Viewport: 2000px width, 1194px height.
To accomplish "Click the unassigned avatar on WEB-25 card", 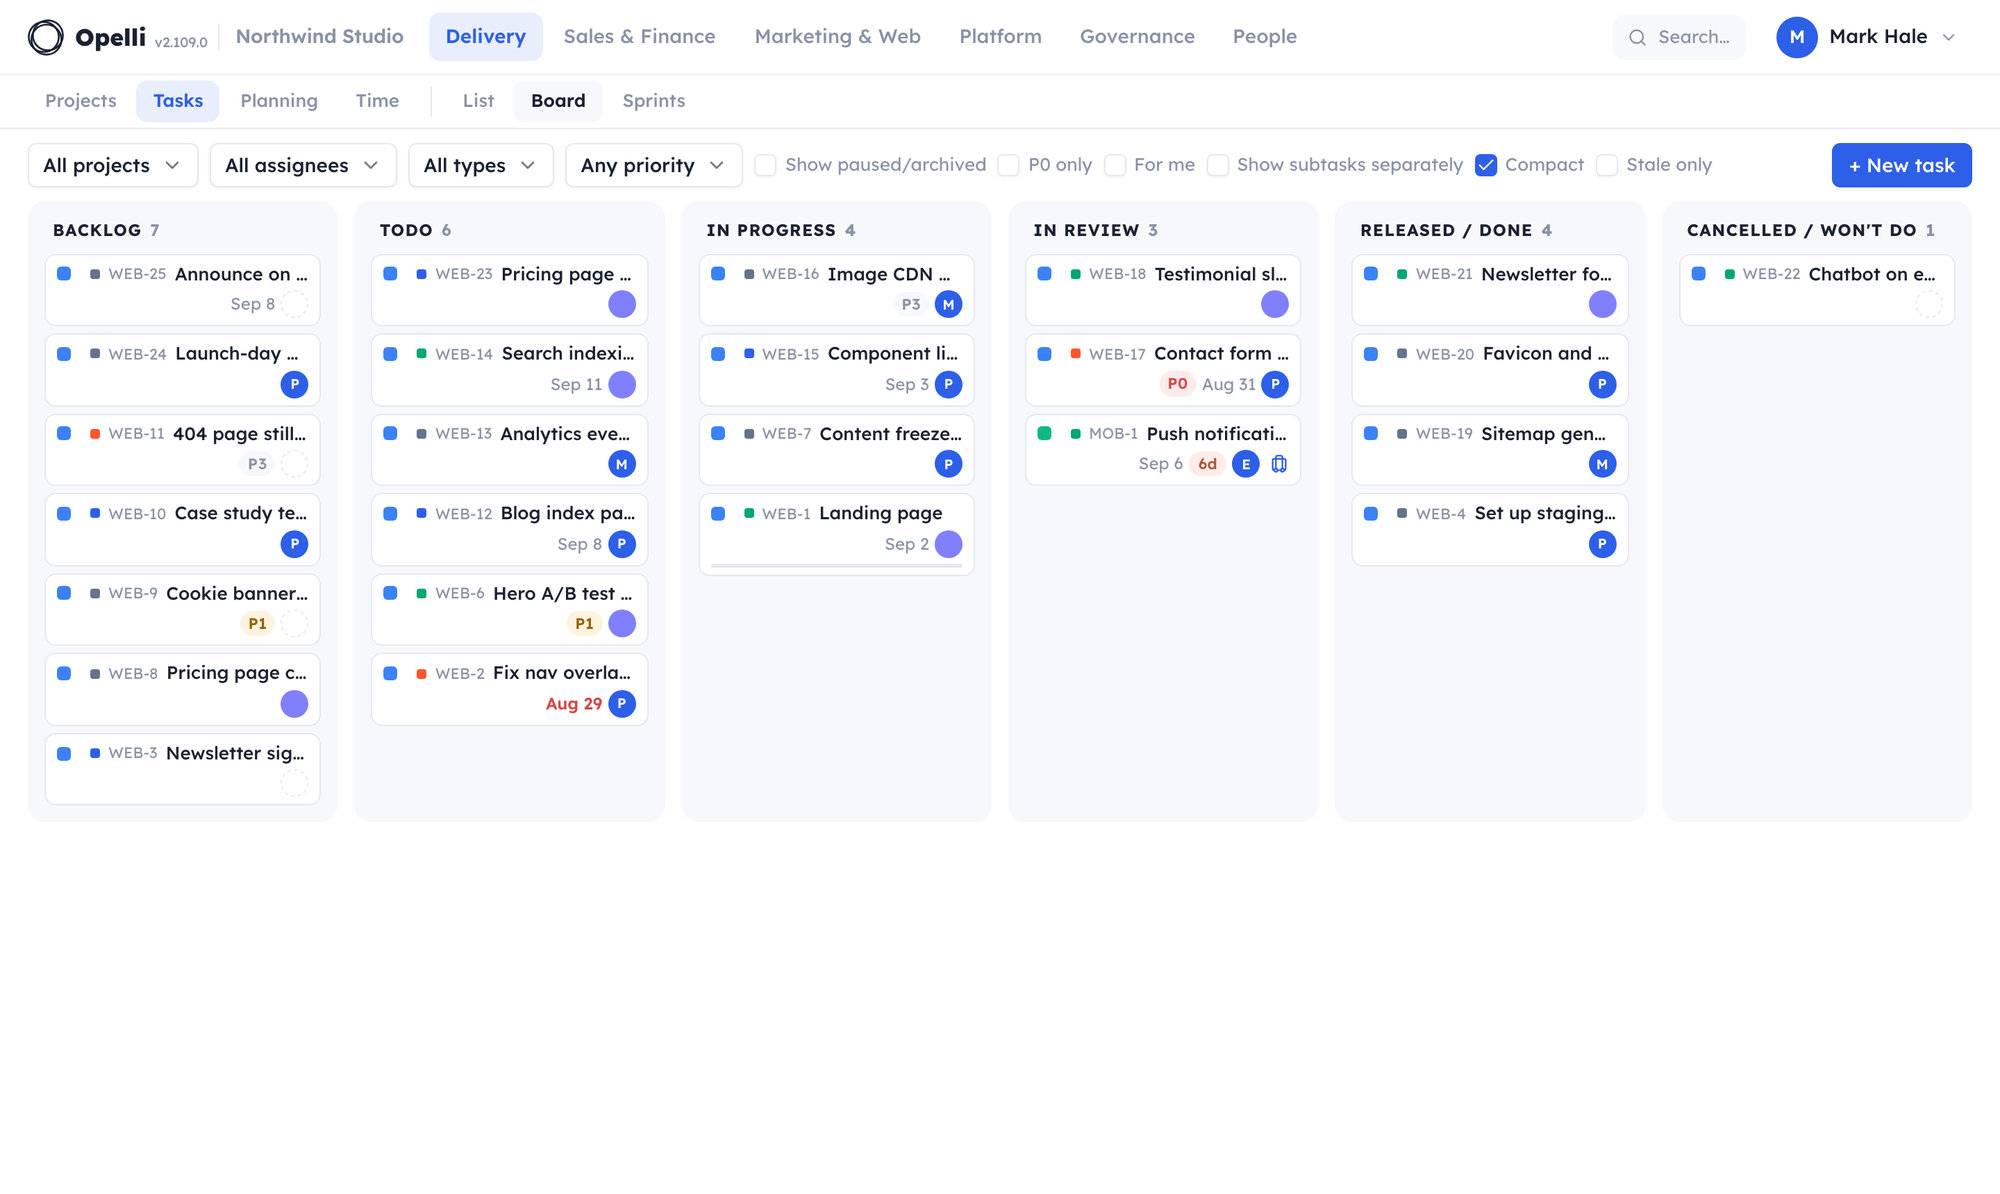I will click(x=294, y=304).
